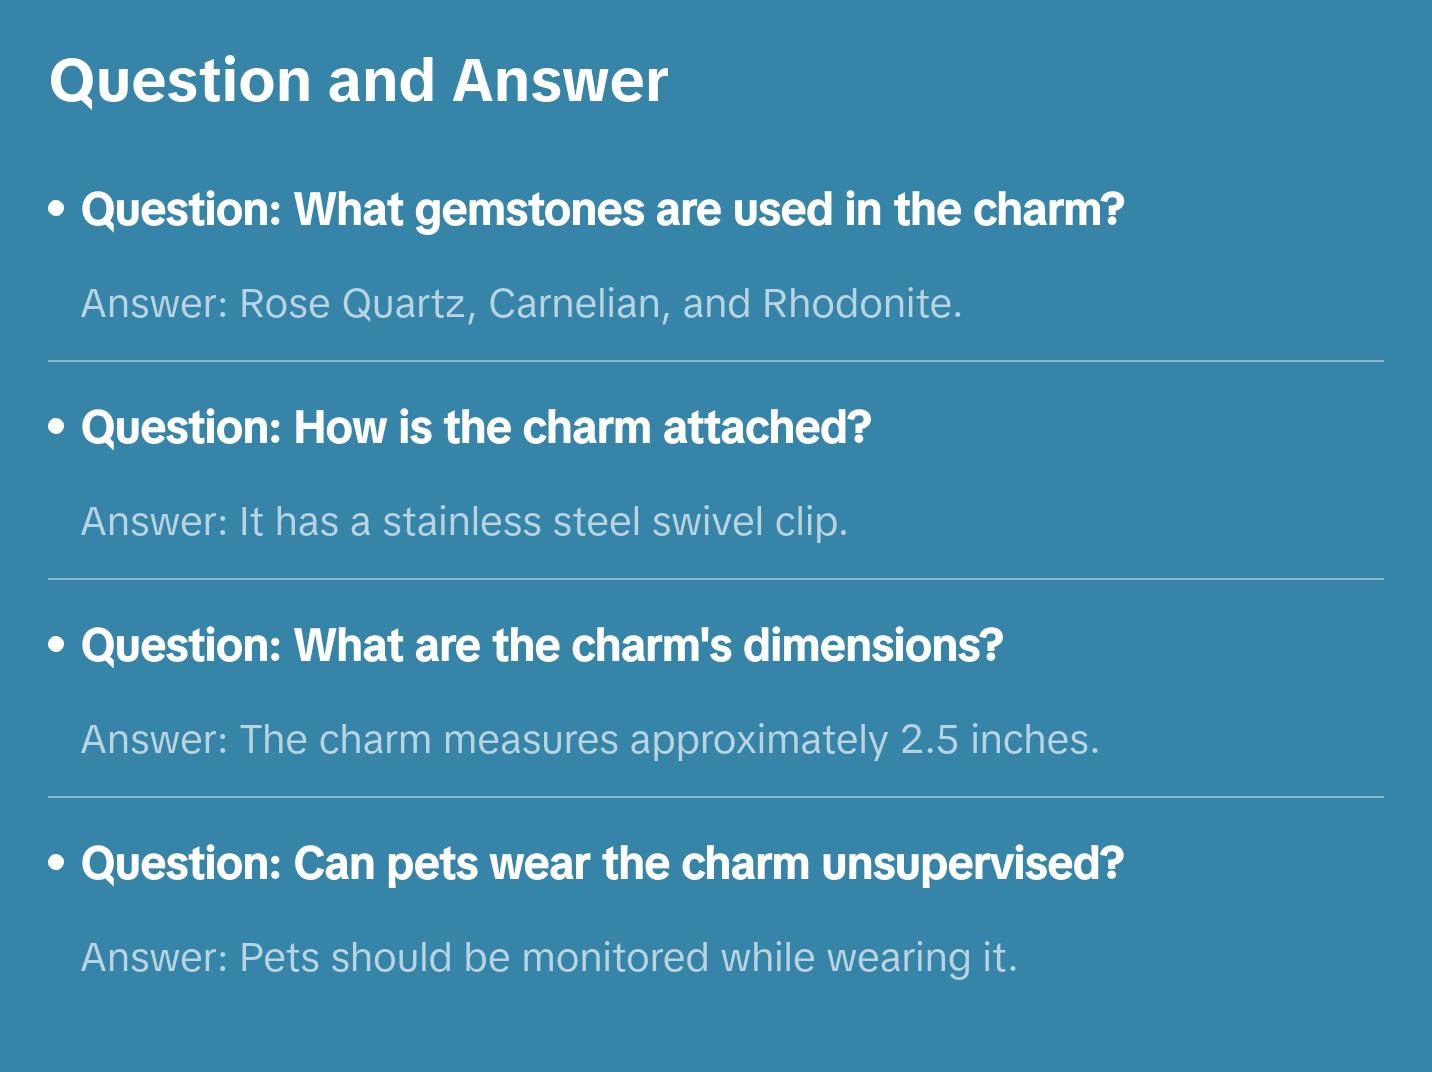
Task: Expand the gemstones used in charm question
Action: tap(602, 210)
